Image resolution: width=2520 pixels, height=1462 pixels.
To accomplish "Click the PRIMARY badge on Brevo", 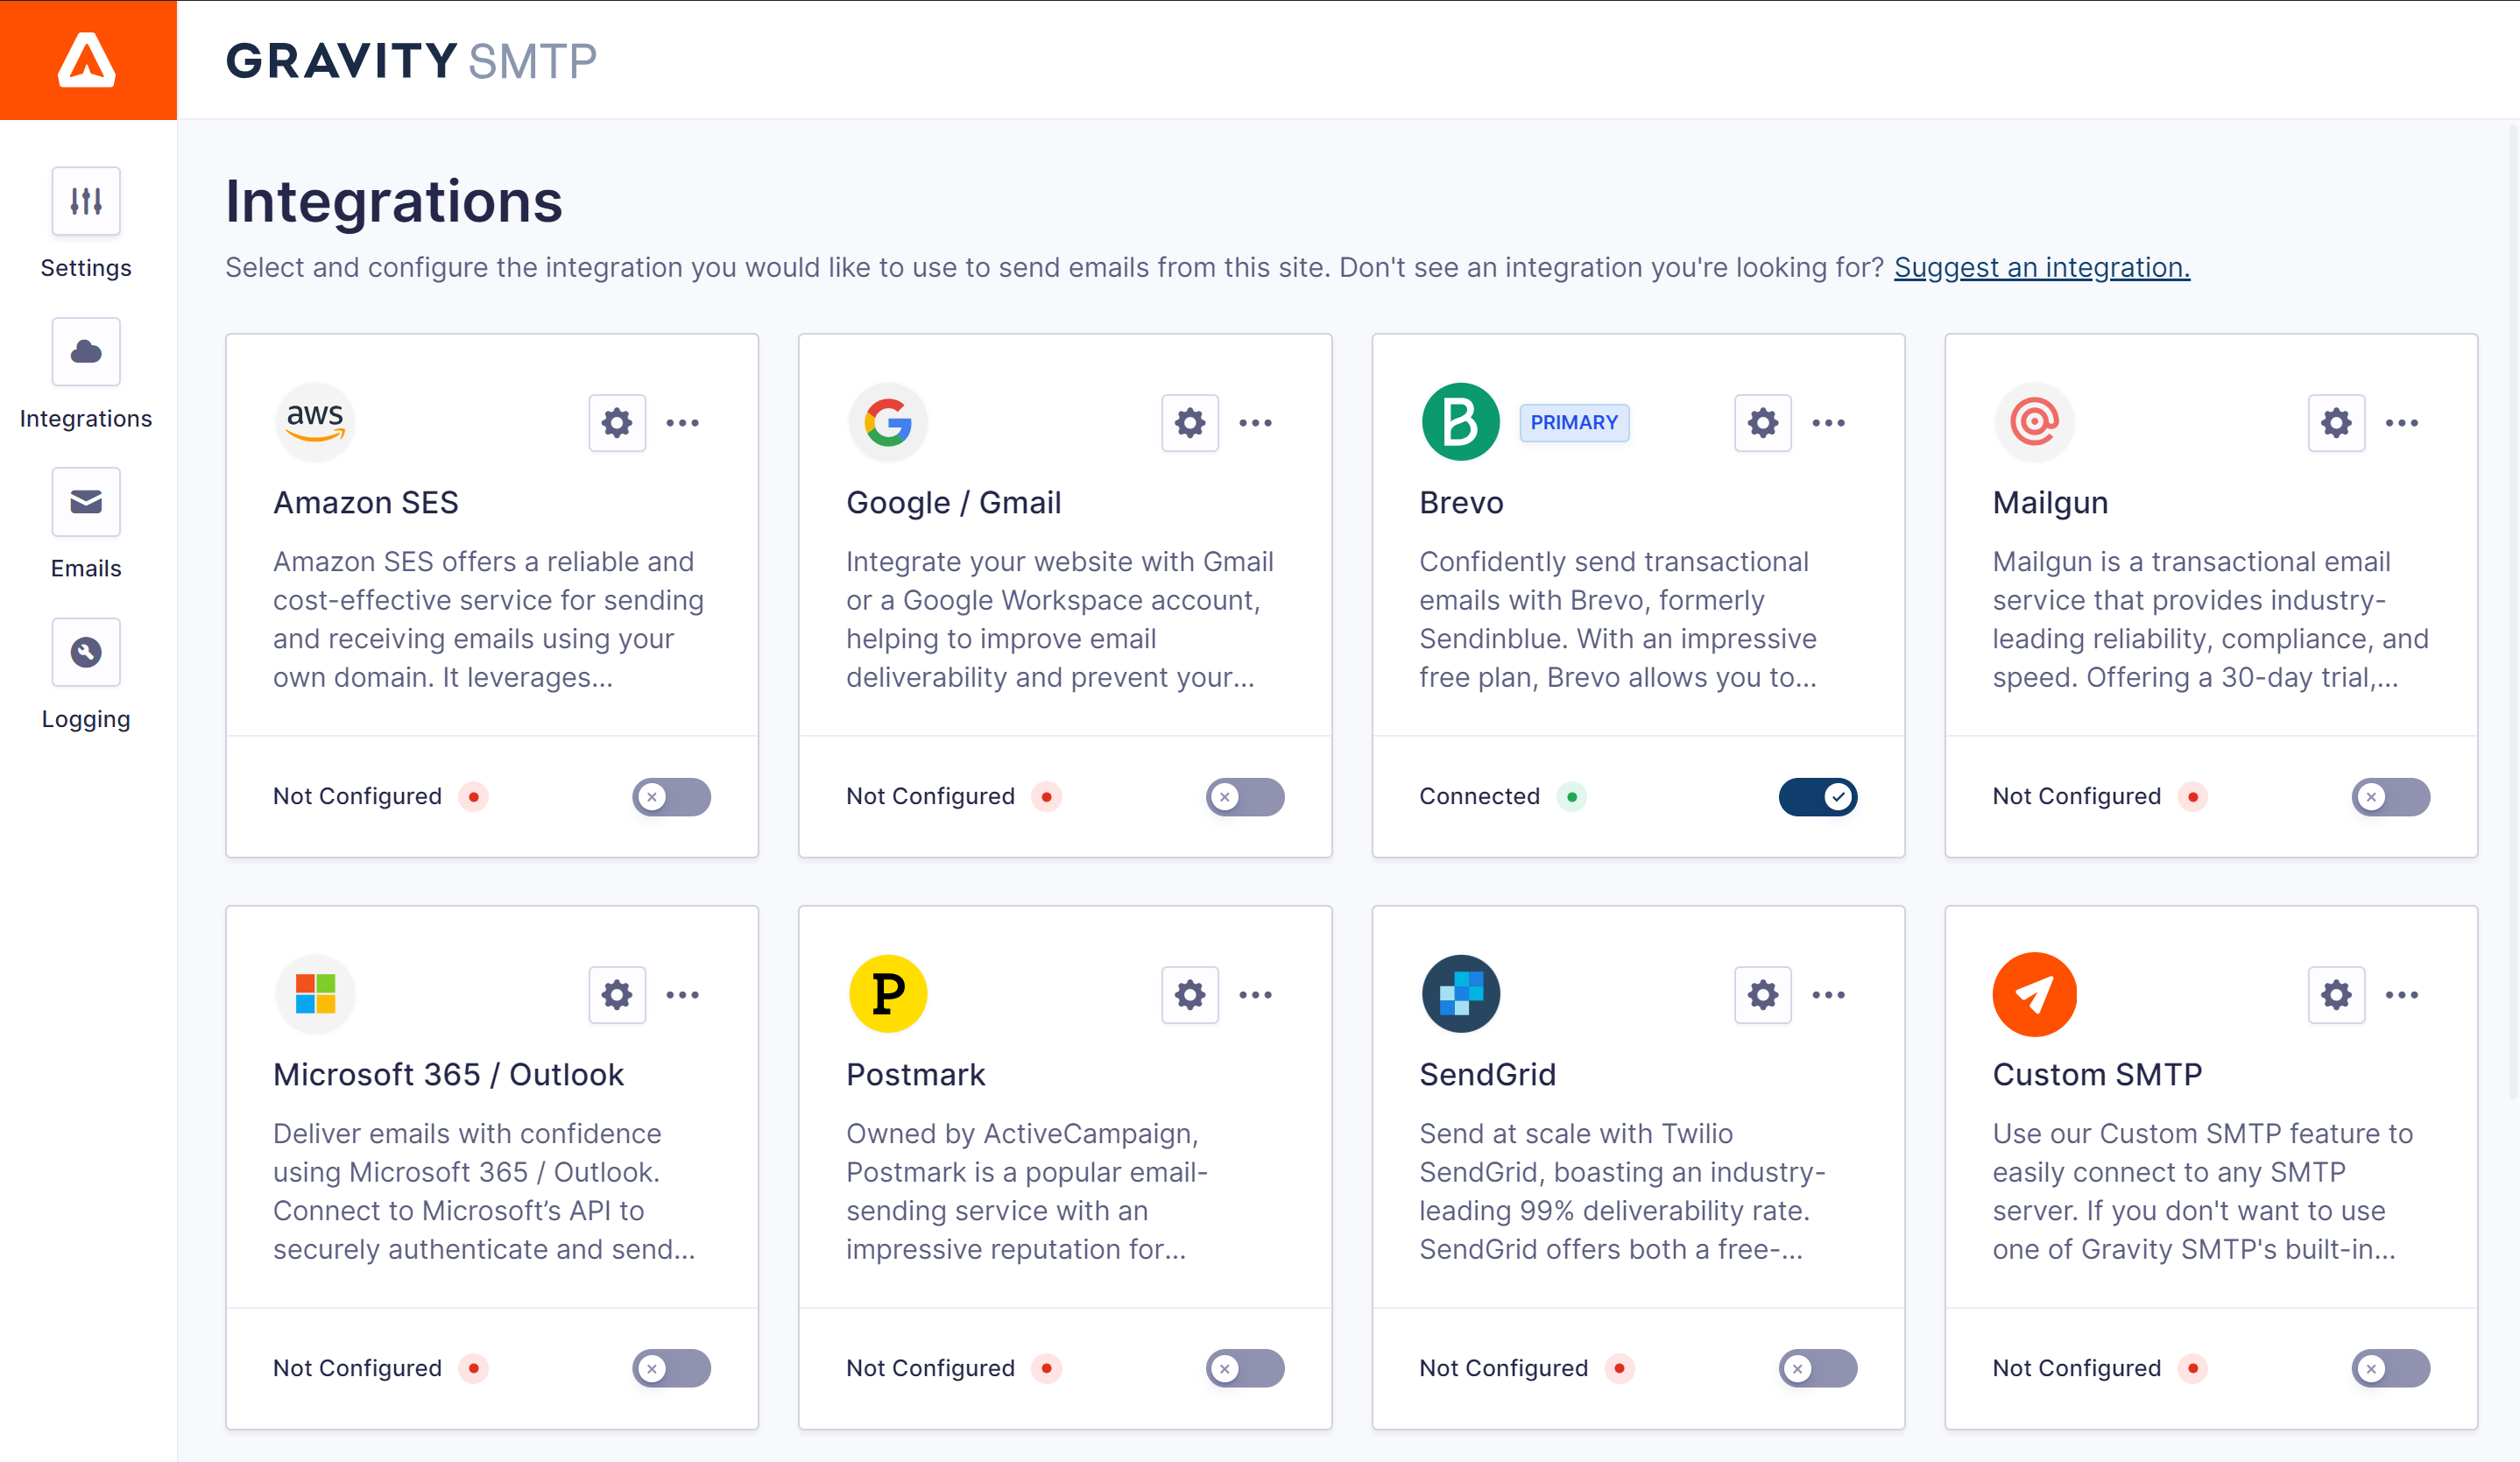I will point(1574,423).
